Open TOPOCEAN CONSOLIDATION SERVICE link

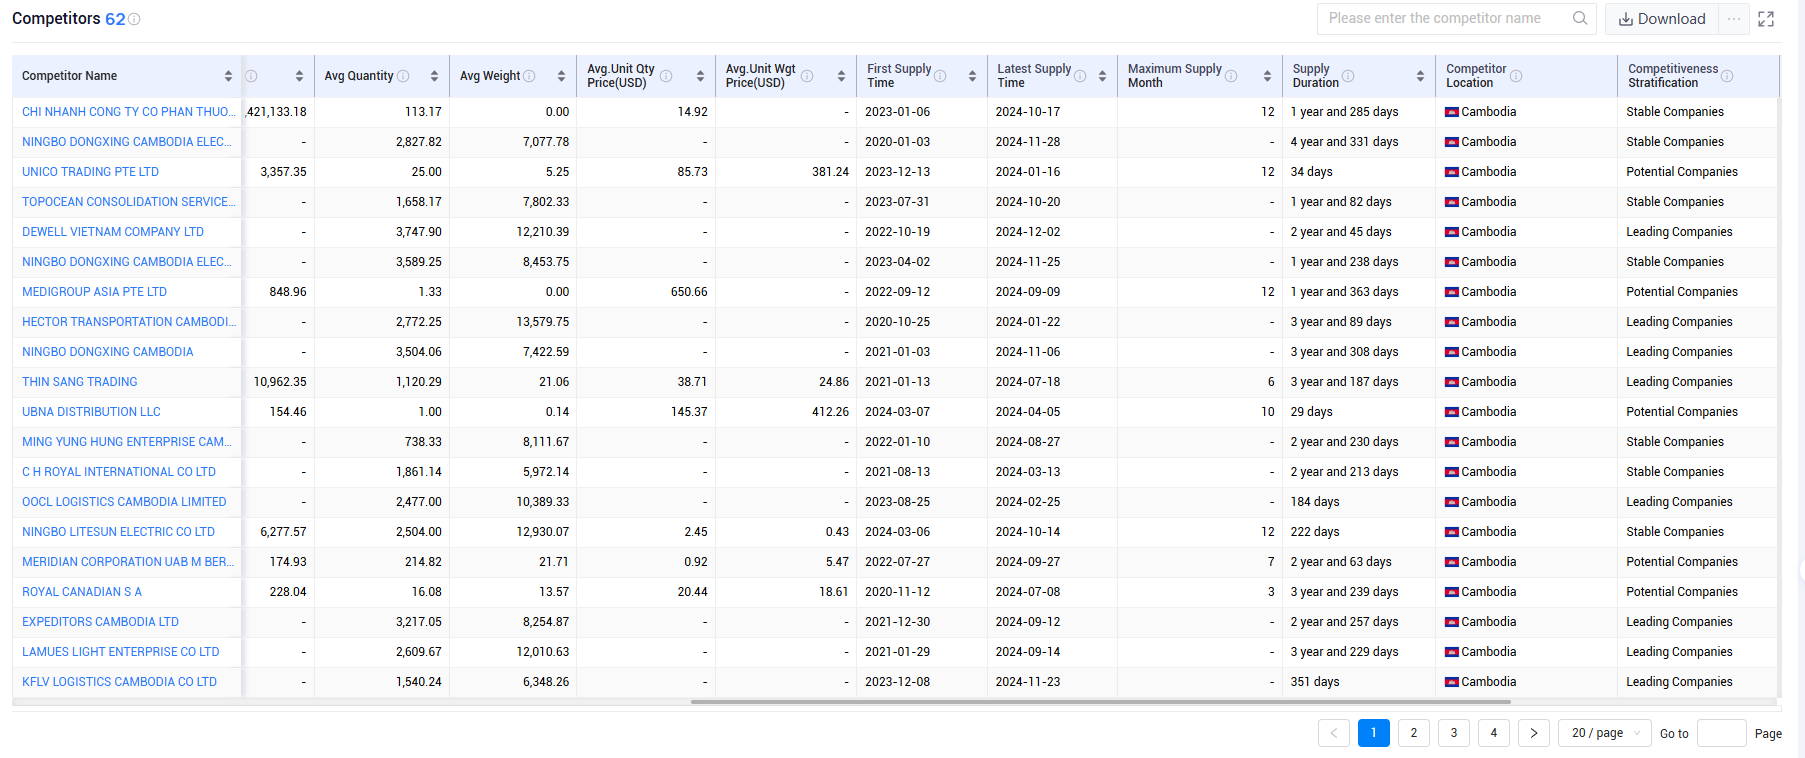coord(129,202)
